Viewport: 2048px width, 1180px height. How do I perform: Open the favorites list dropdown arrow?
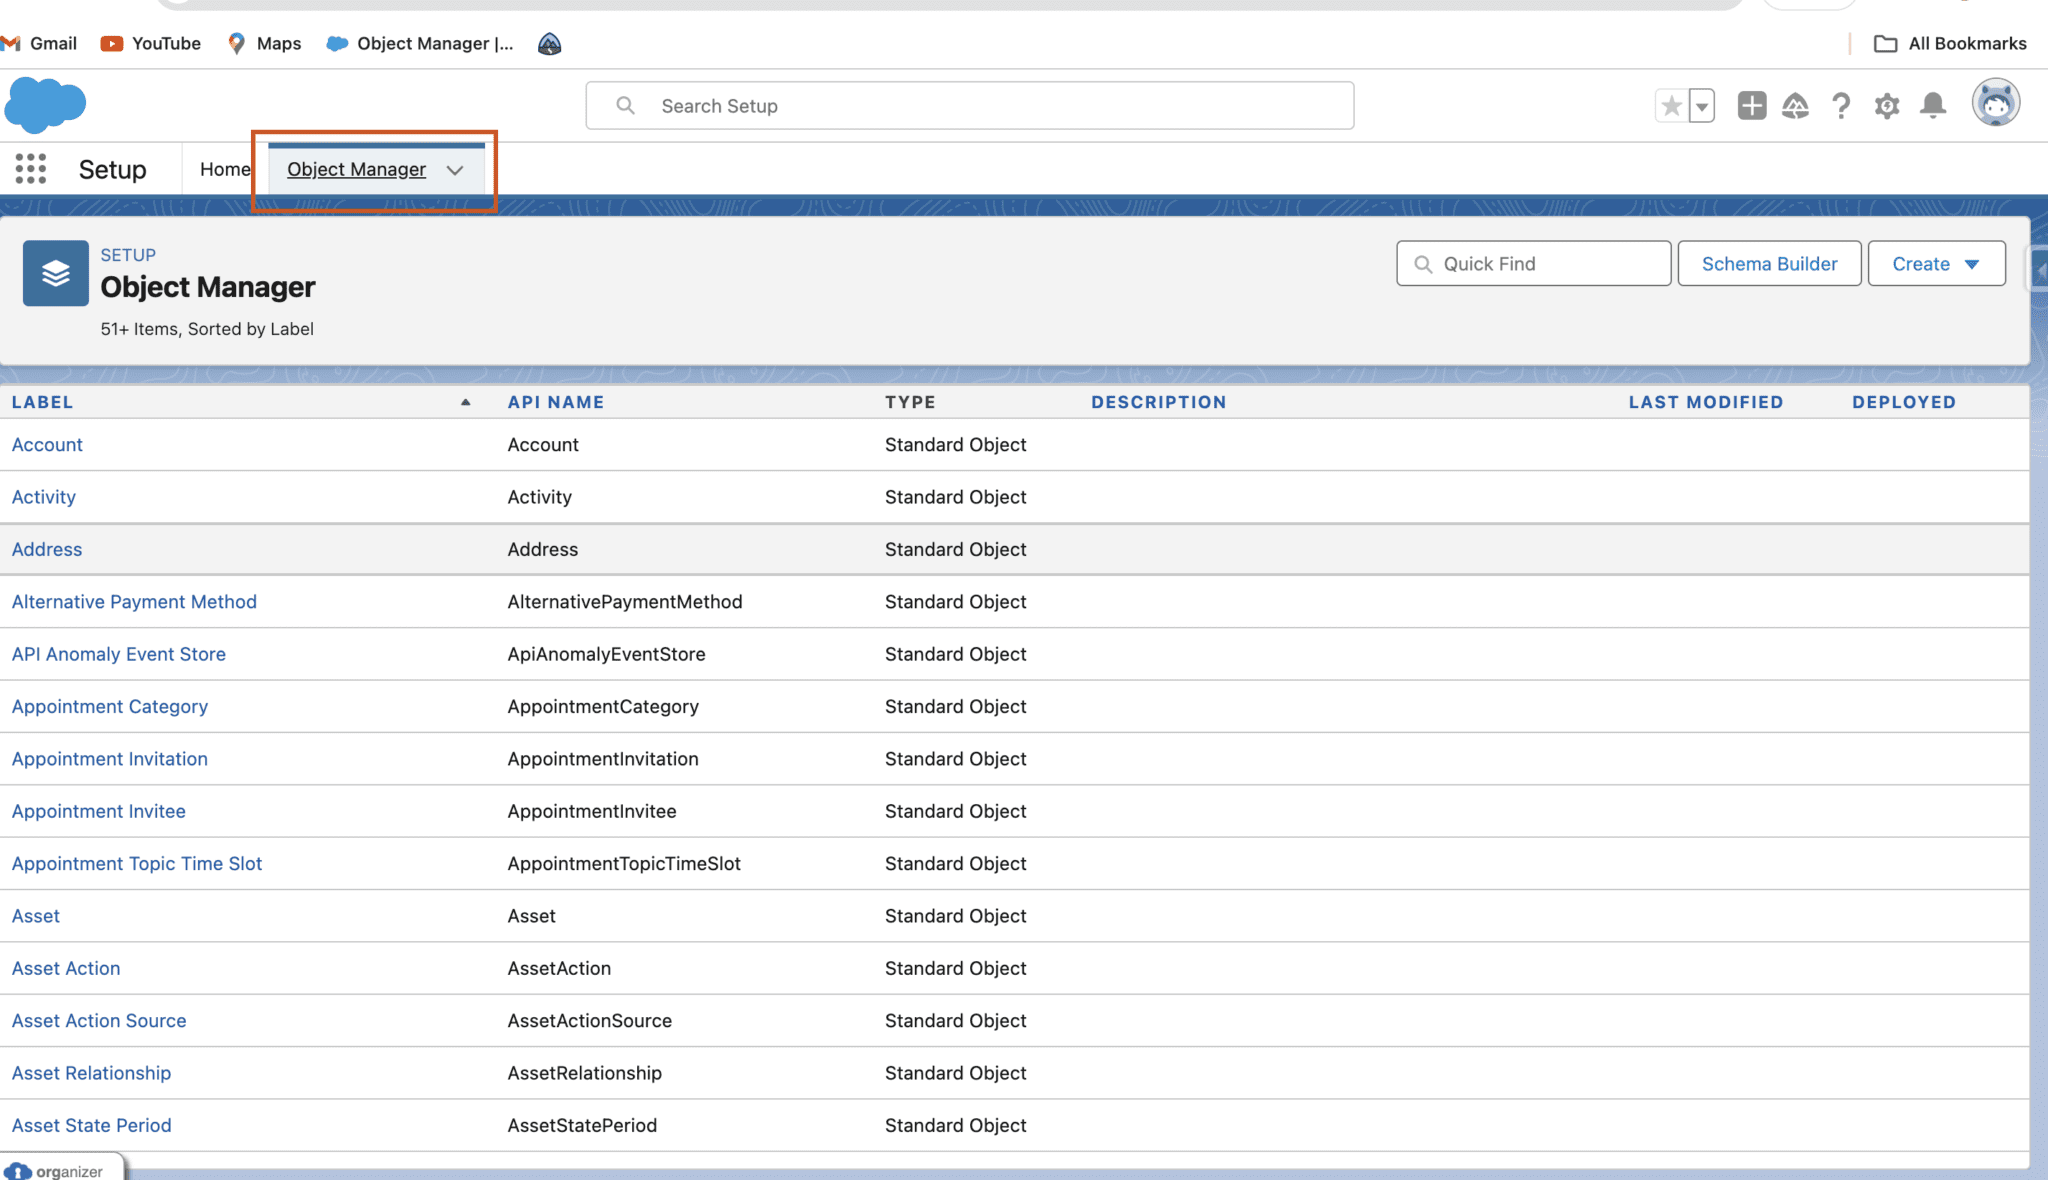[1701, 105]
